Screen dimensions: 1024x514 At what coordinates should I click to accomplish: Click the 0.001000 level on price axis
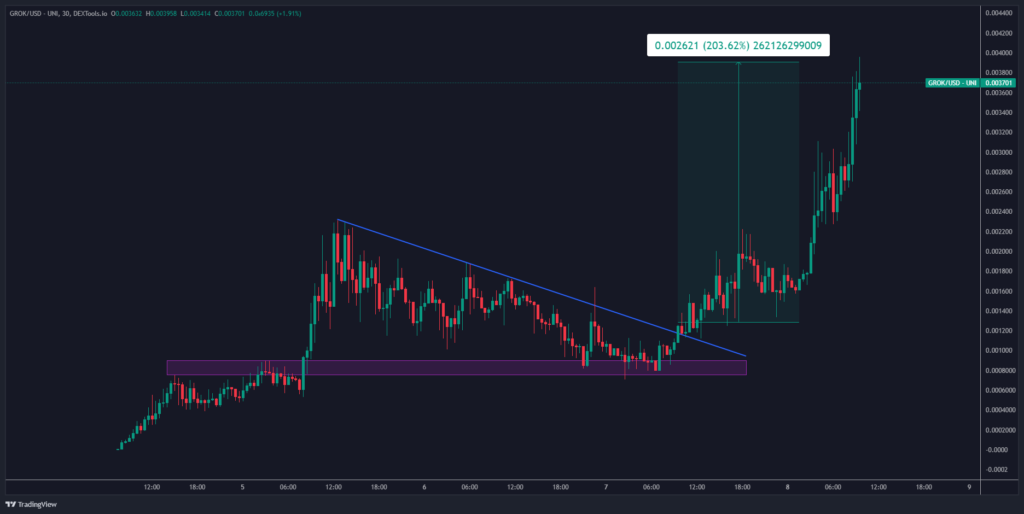click(x=996, y=350)
